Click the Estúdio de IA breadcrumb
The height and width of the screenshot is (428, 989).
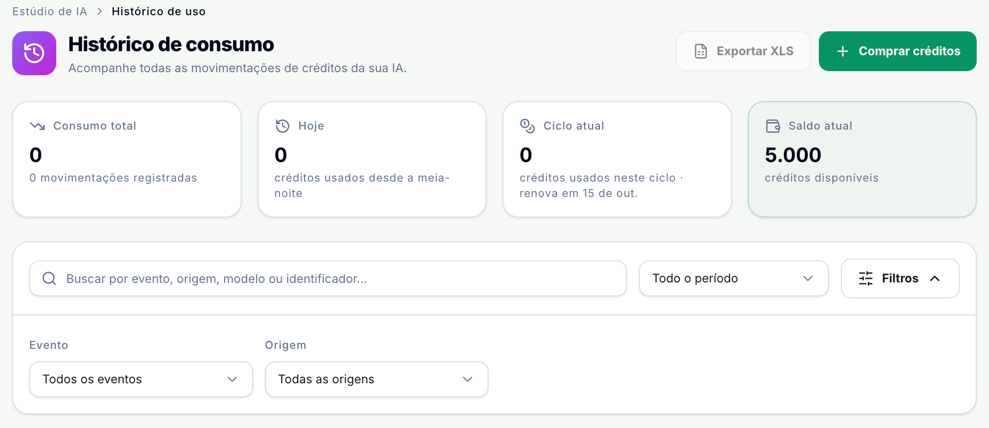point(50,11)
